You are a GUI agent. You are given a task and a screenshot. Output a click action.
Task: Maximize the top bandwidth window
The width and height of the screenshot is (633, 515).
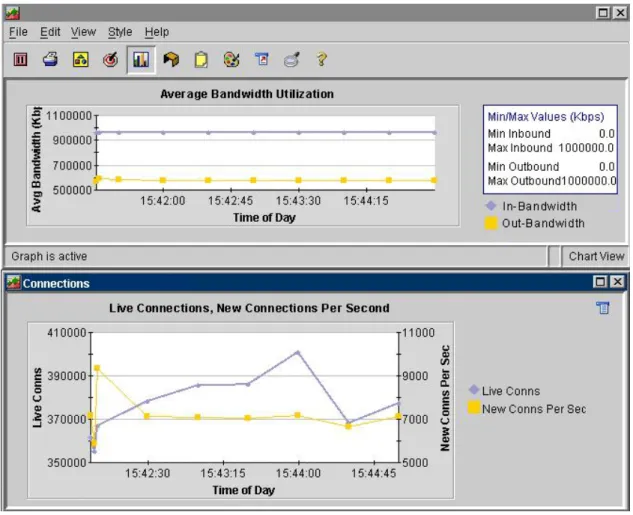click(x=603, y=13)
